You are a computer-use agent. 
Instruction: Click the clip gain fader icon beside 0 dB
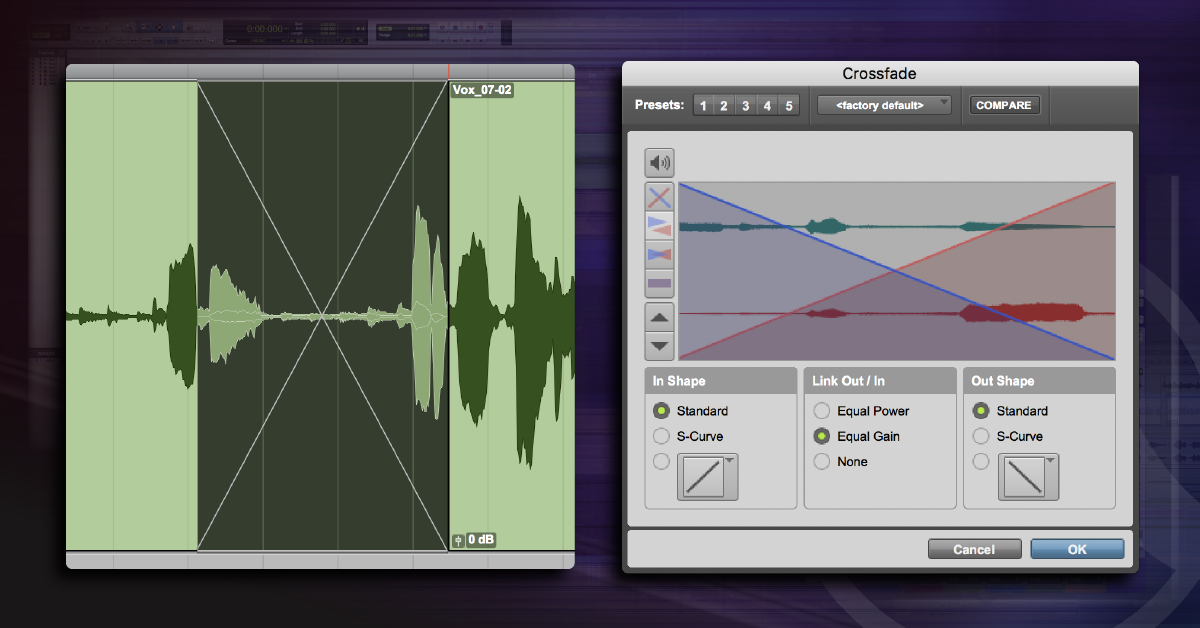click(458, 540)
